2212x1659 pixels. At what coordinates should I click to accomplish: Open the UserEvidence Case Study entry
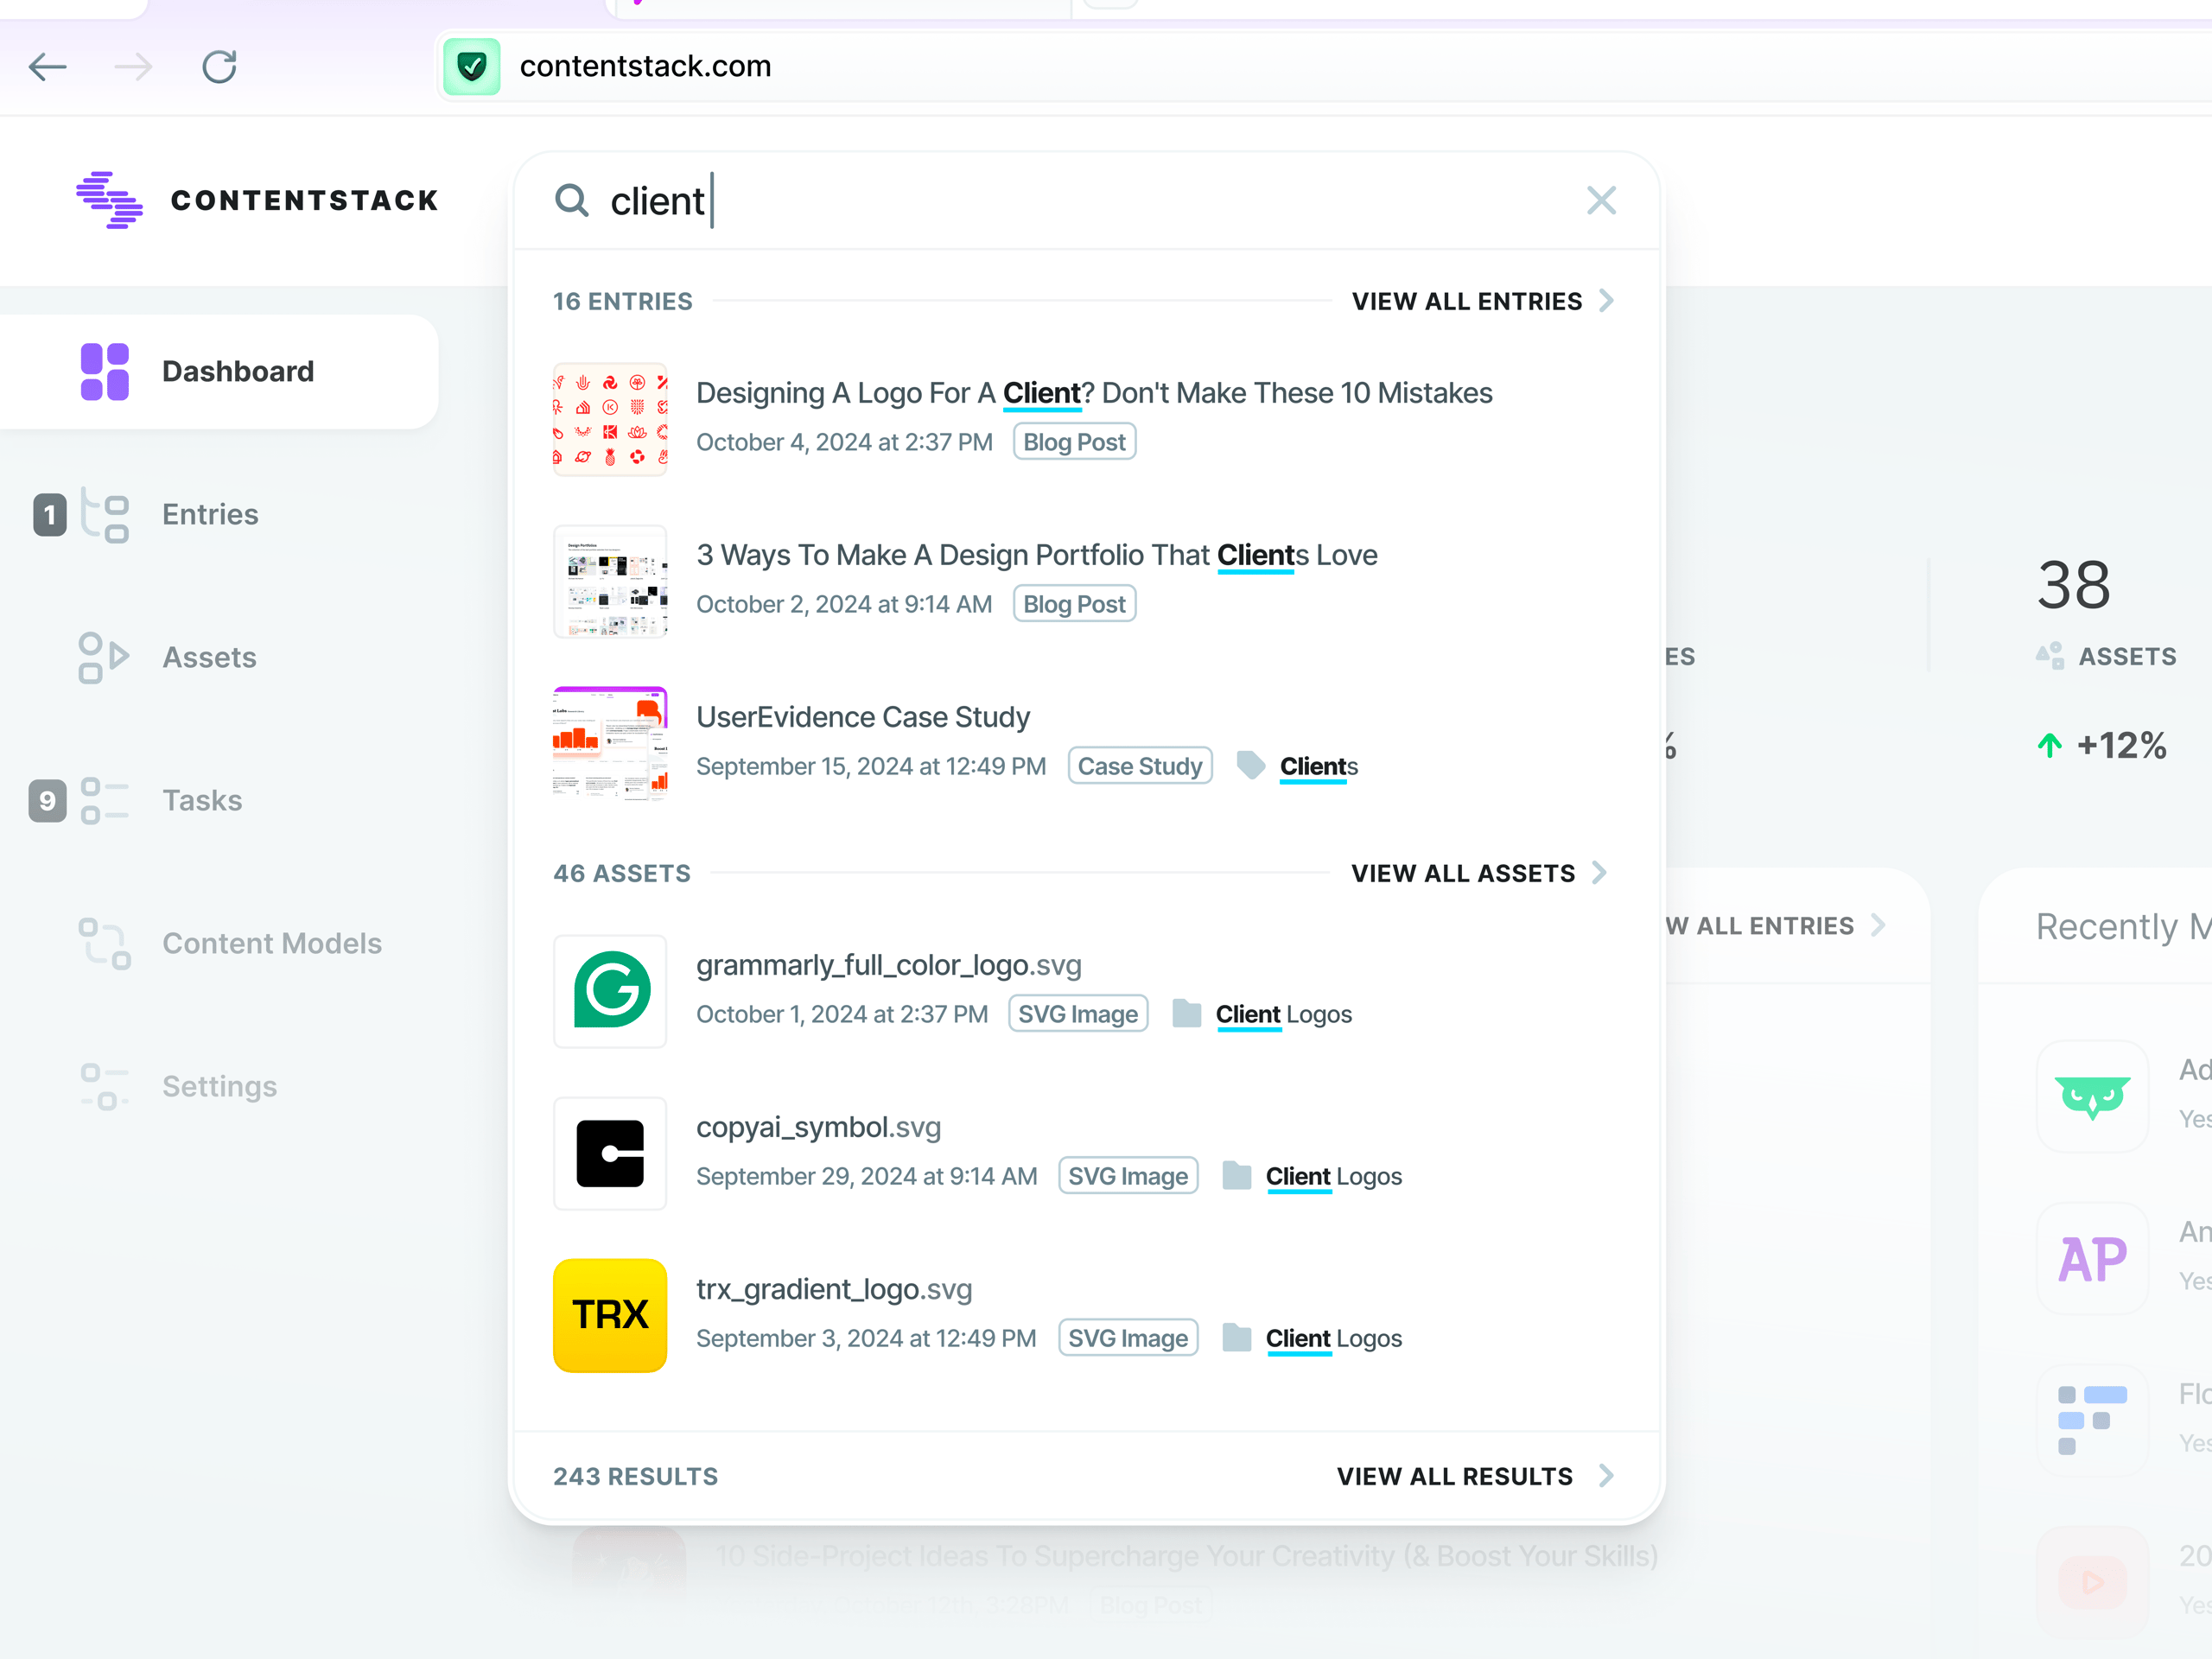tap(863, 717)
